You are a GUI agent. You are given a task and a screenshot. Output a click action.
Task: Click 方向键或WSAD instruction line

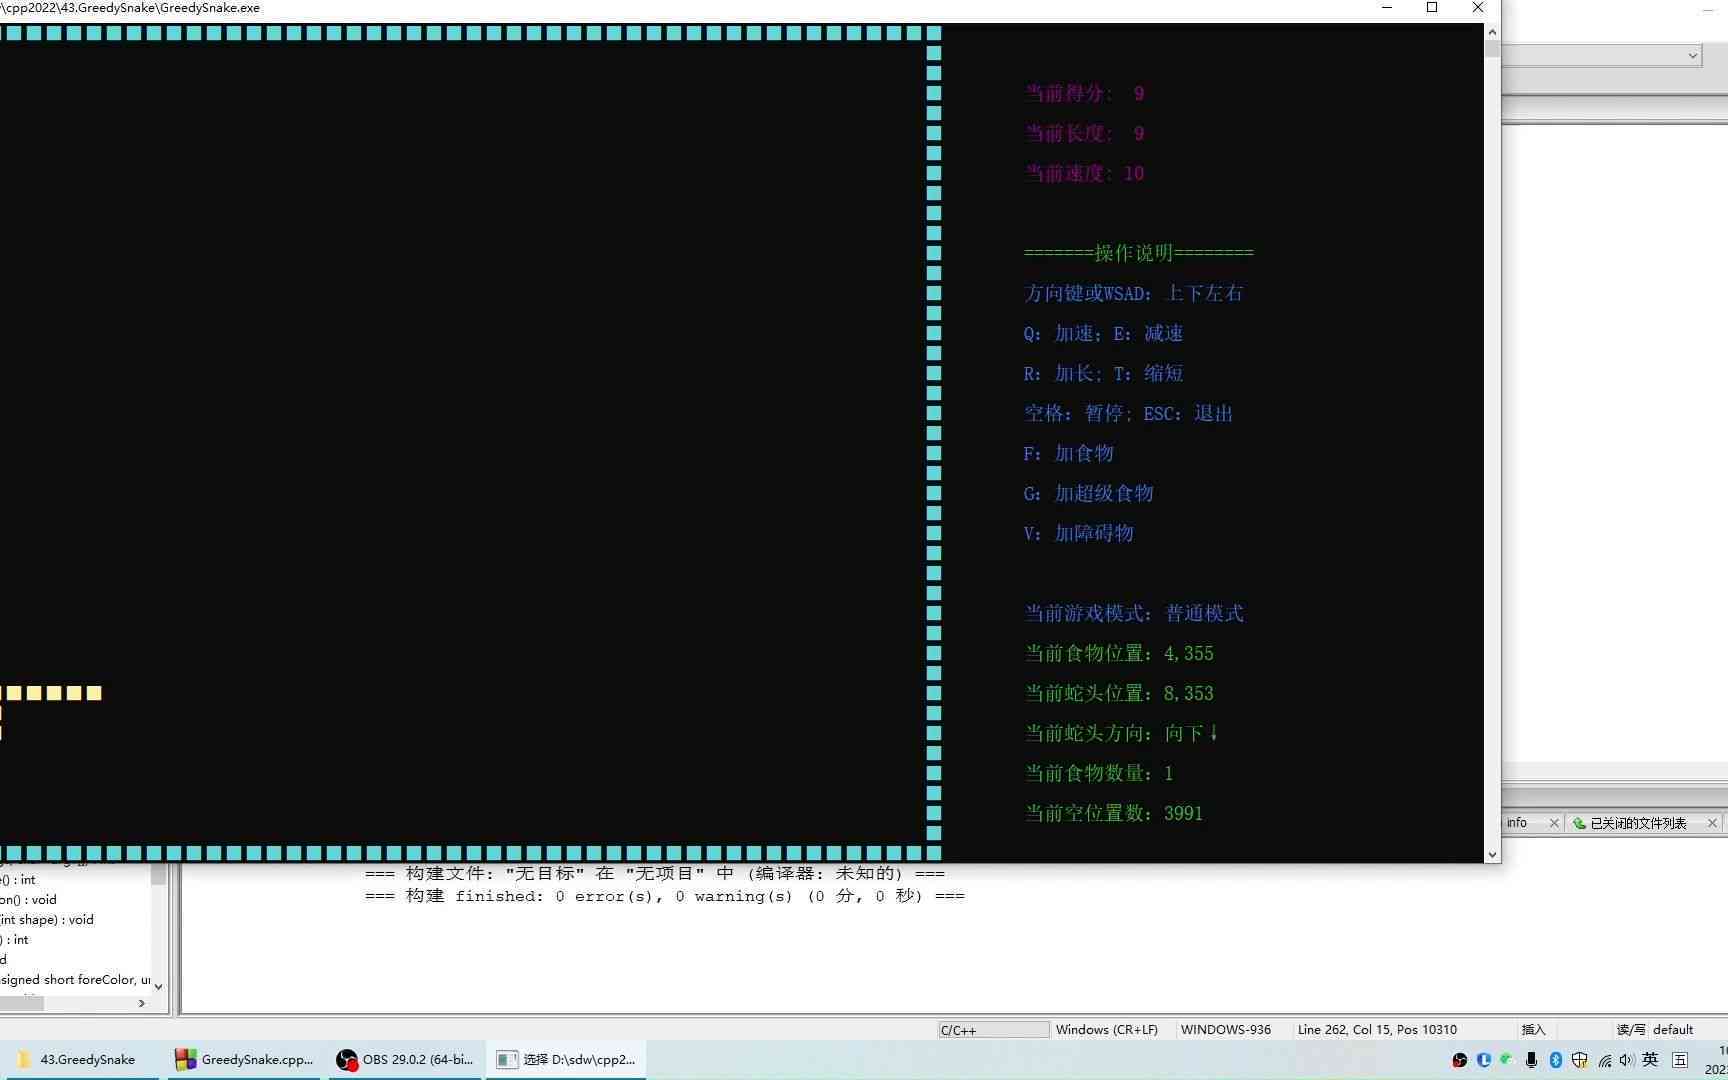coord(1134,294)
